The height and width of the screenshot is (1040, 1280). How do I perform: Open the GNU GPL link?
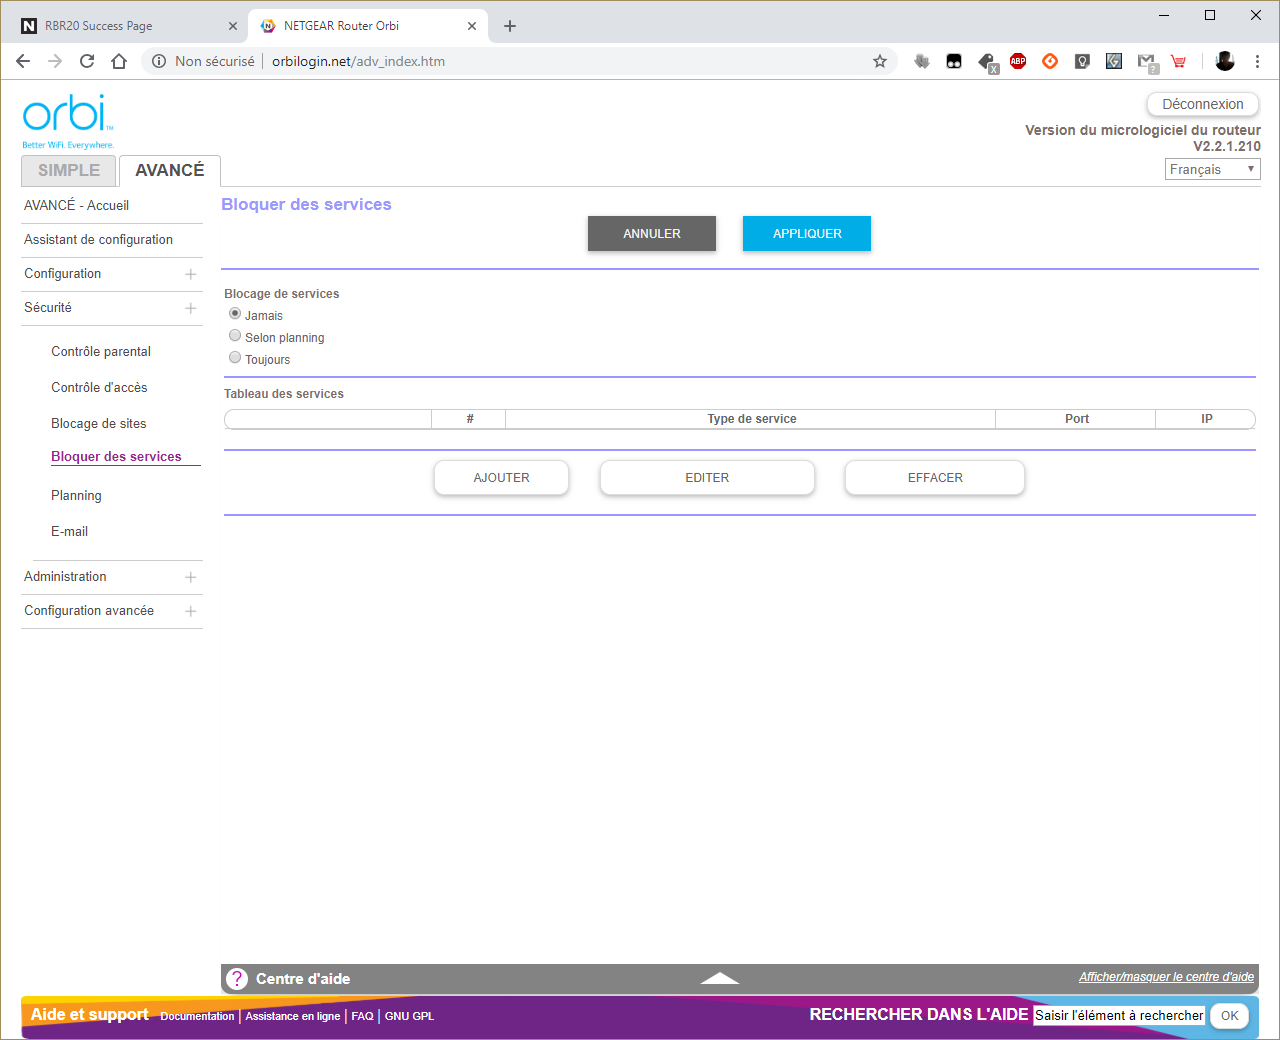click(410, 1016)
